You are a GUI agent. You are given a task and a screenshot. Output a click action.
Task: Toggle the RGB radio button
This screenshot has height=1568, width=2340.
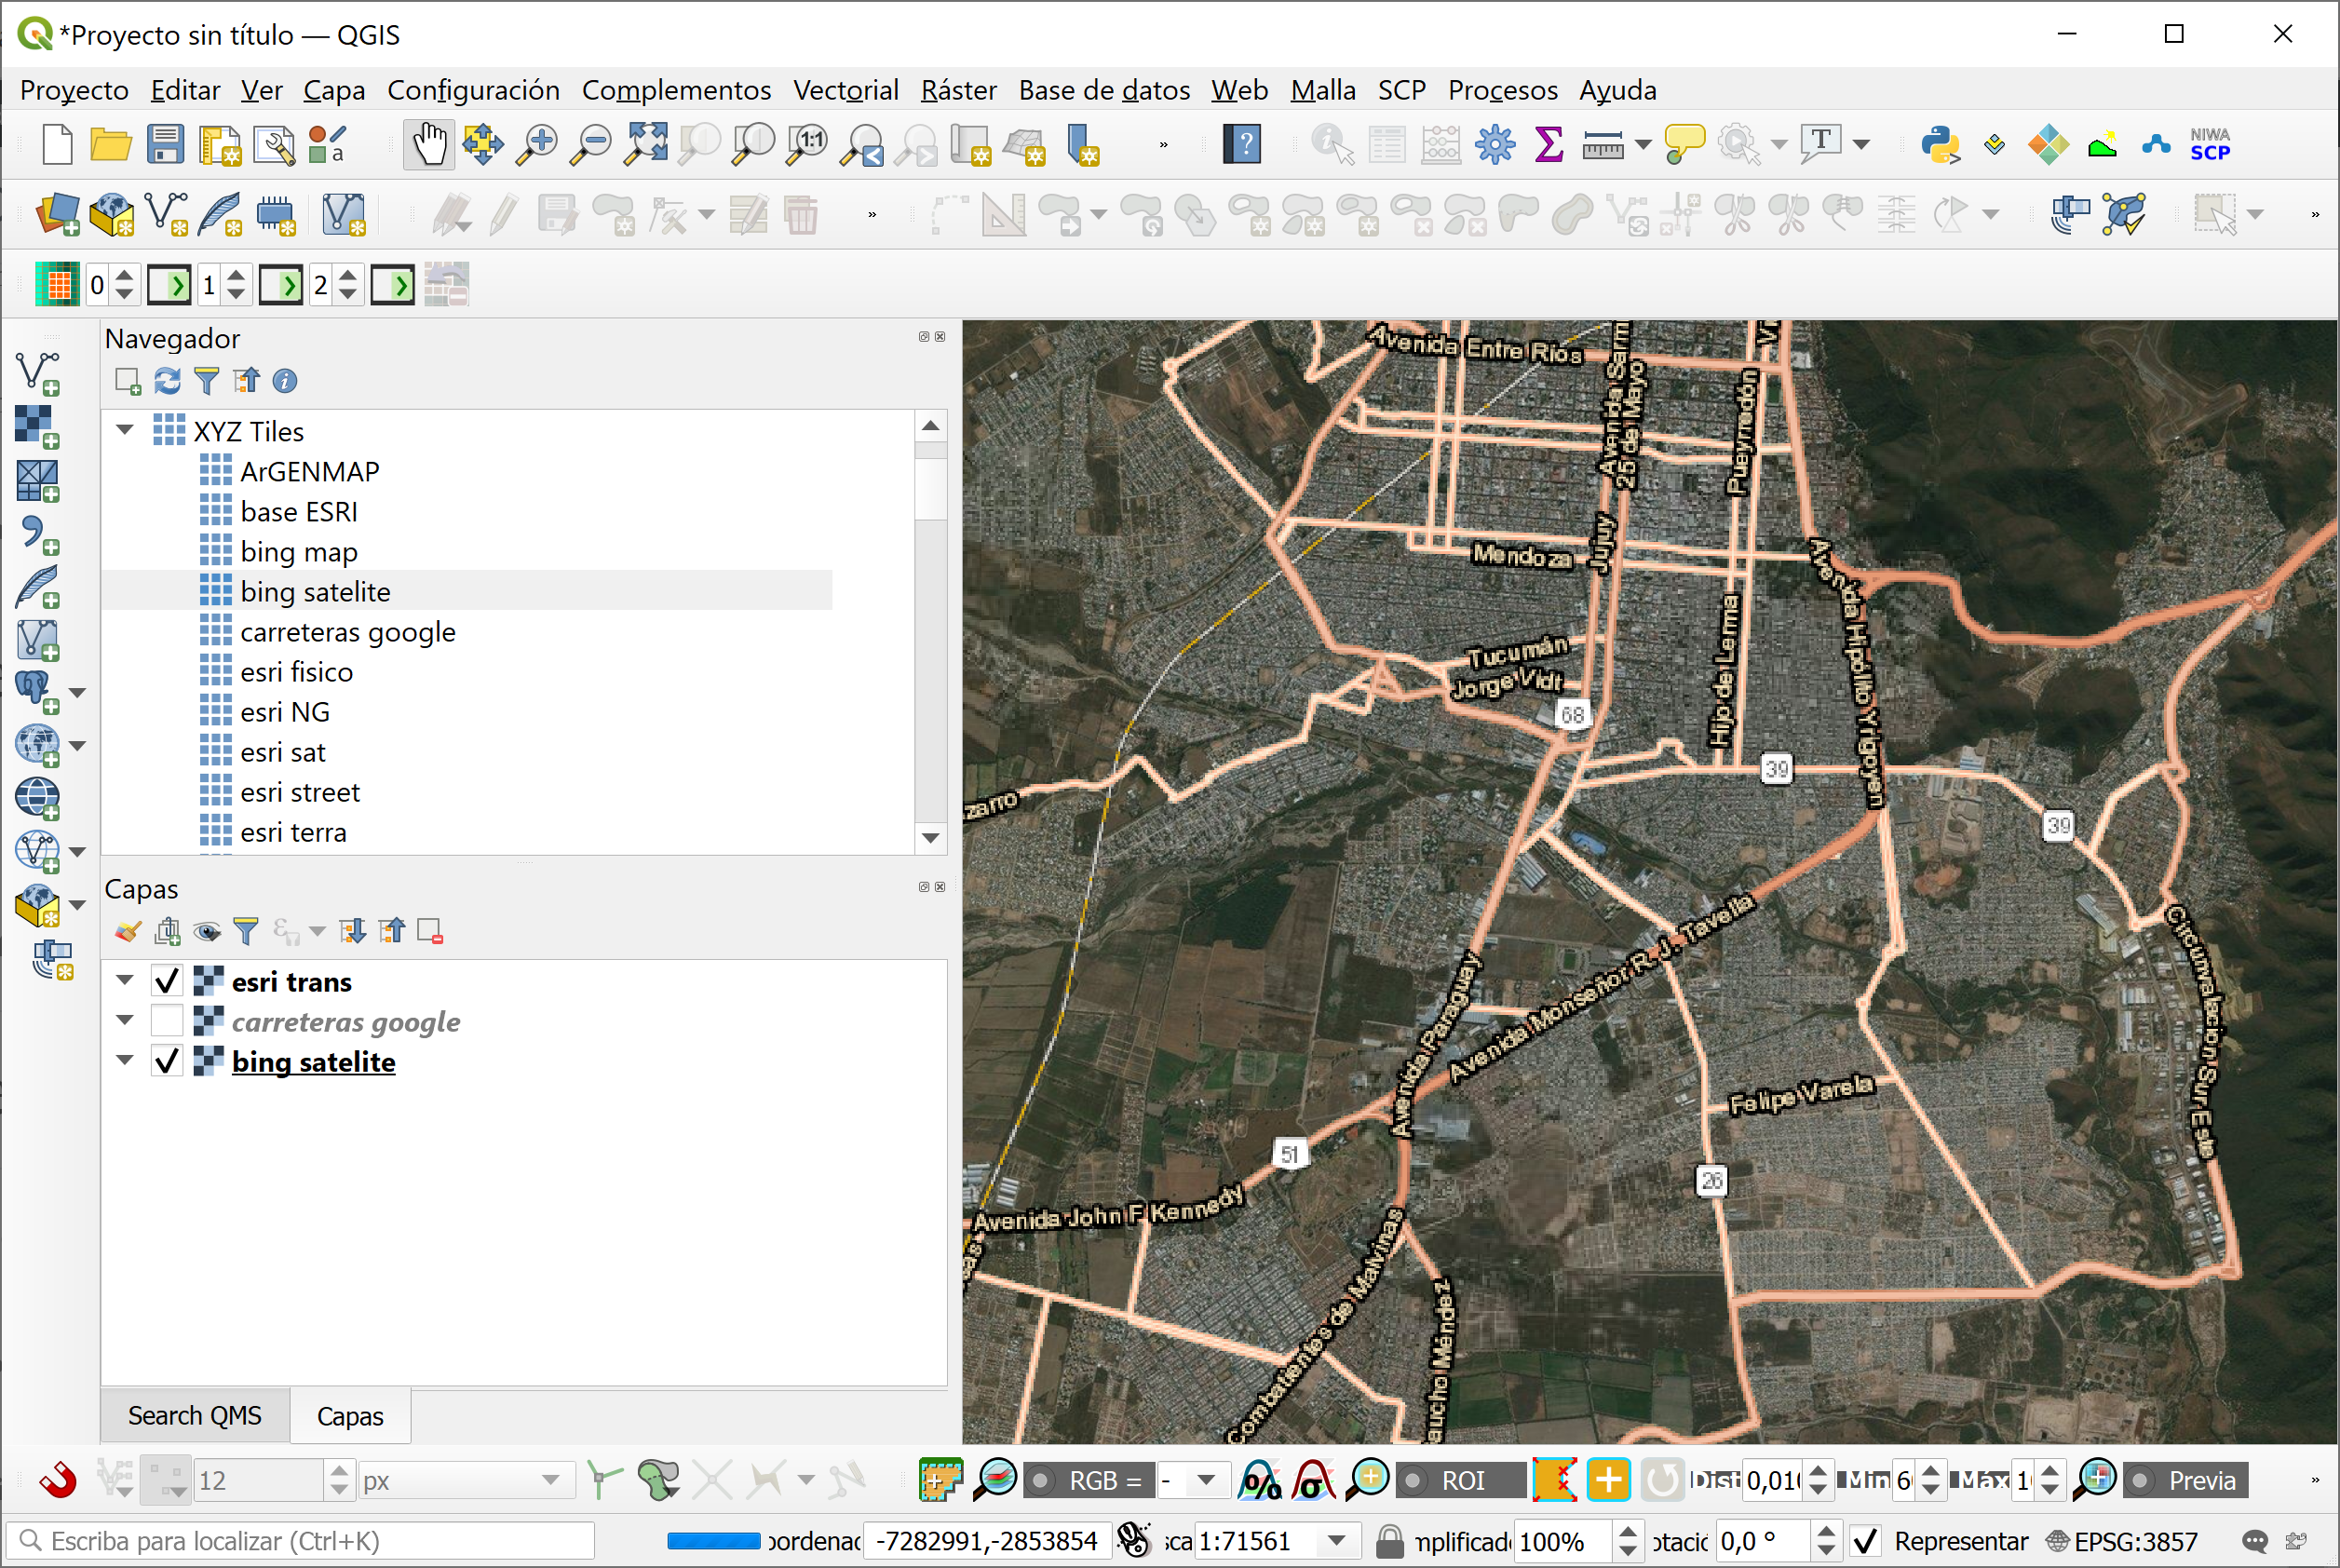(x=1041, y=1480)
